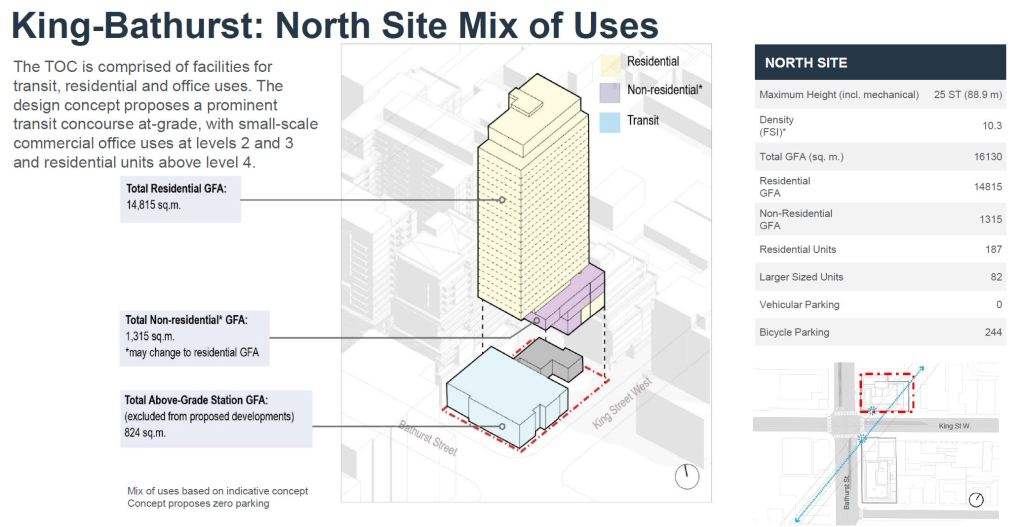Click the callout dot on the blue transit block
The width and height of the screenshot is (1024, 527).
tap(502, 424)
